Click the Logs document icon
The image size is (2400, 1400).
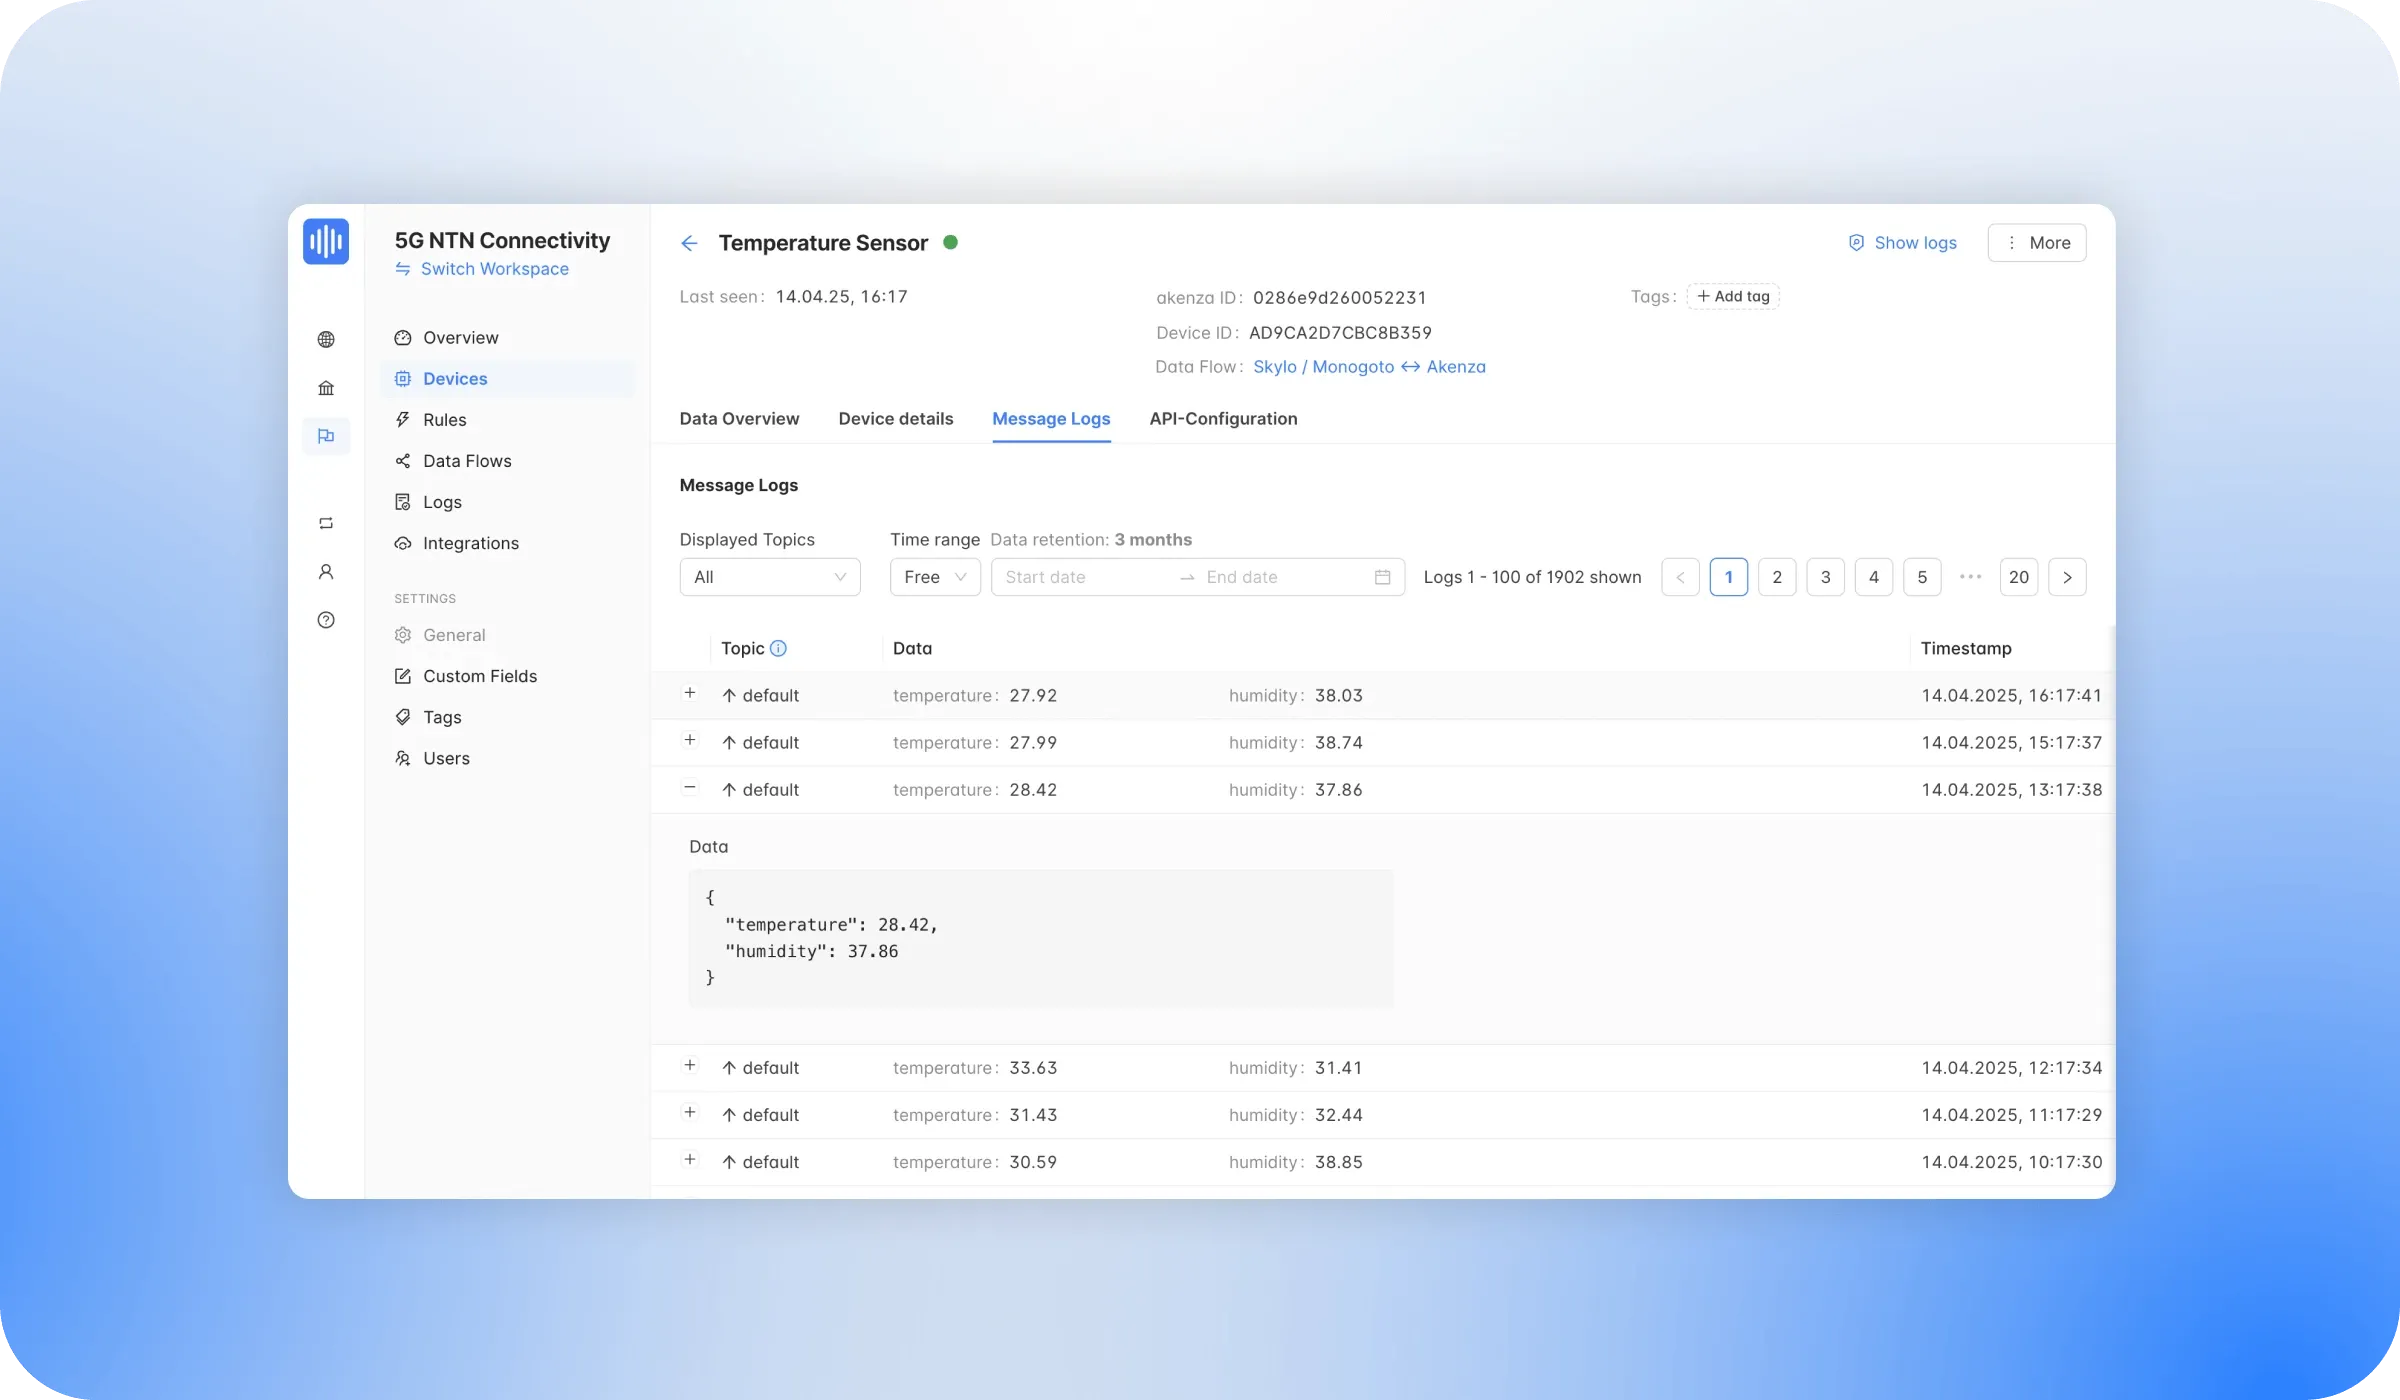403,502
